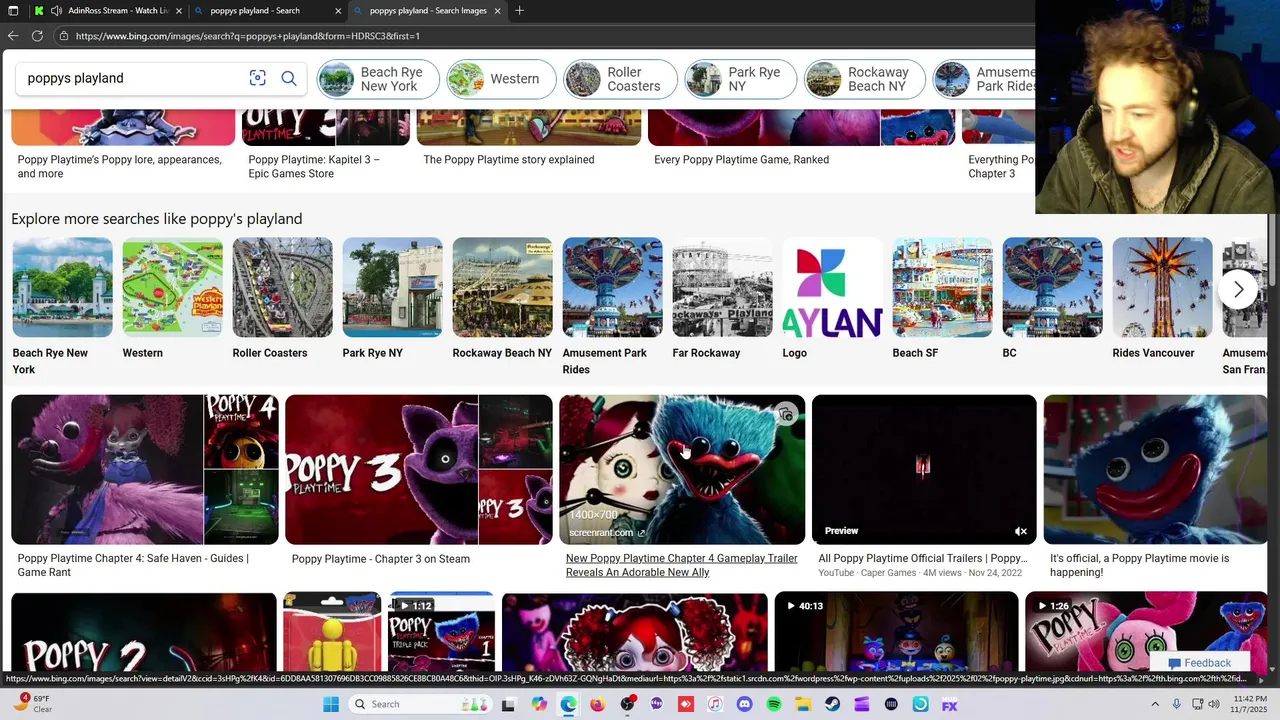The height and width of the screenshot is (720, 1280).
Task: Reload the page with the refresh icon
Action: click(37, 35)
